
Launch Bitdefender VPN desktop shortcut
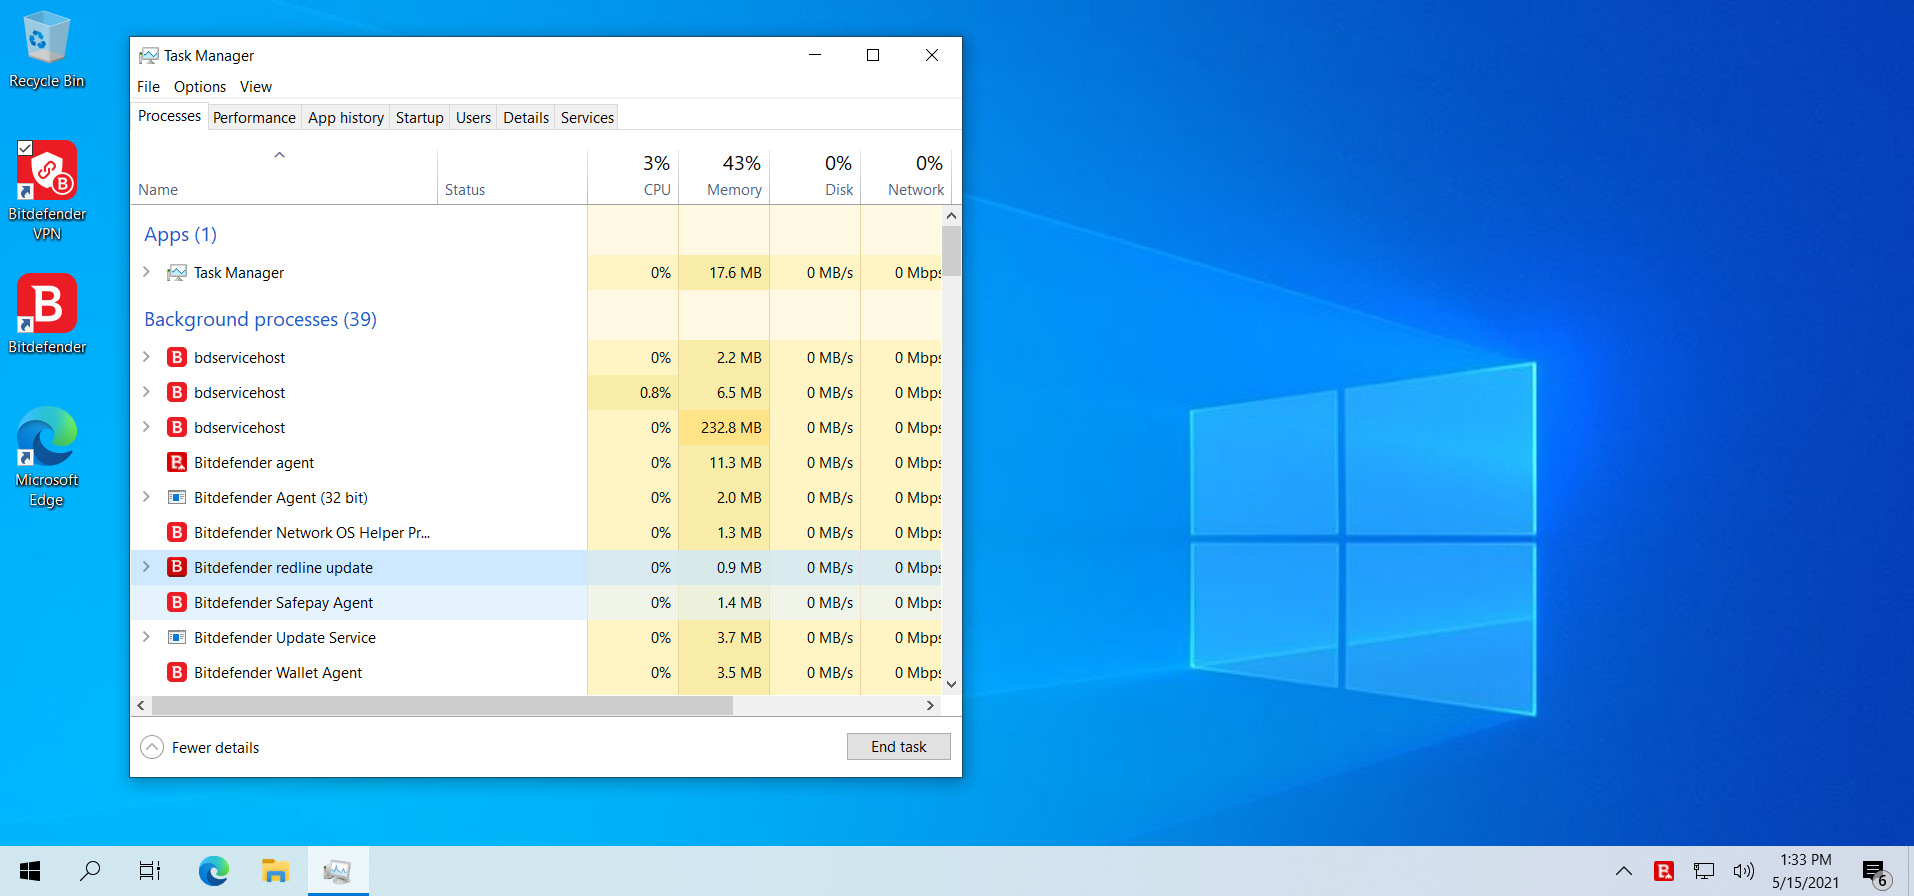47,190
